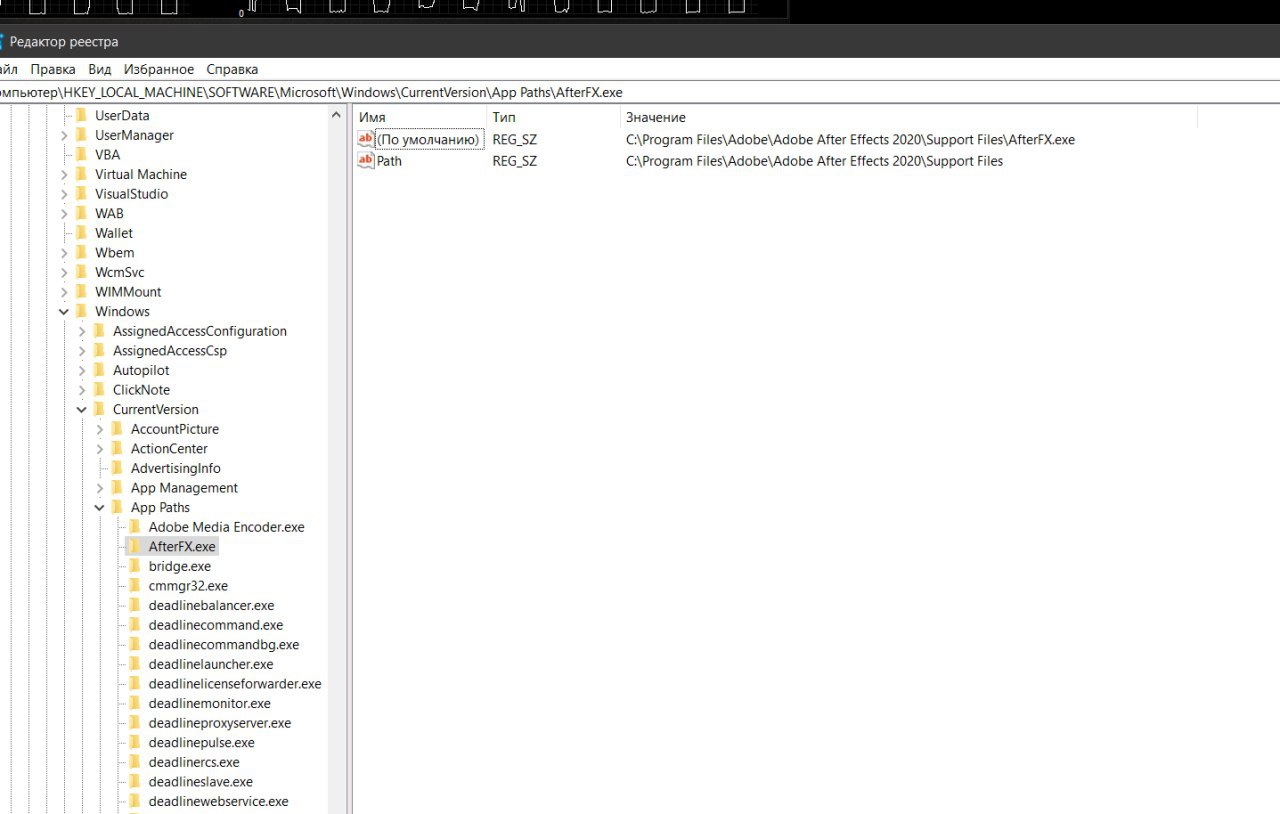The width and height of the screenshot is (1280, 814).
Task: Expand the WAB key
Action: point(65,213)
